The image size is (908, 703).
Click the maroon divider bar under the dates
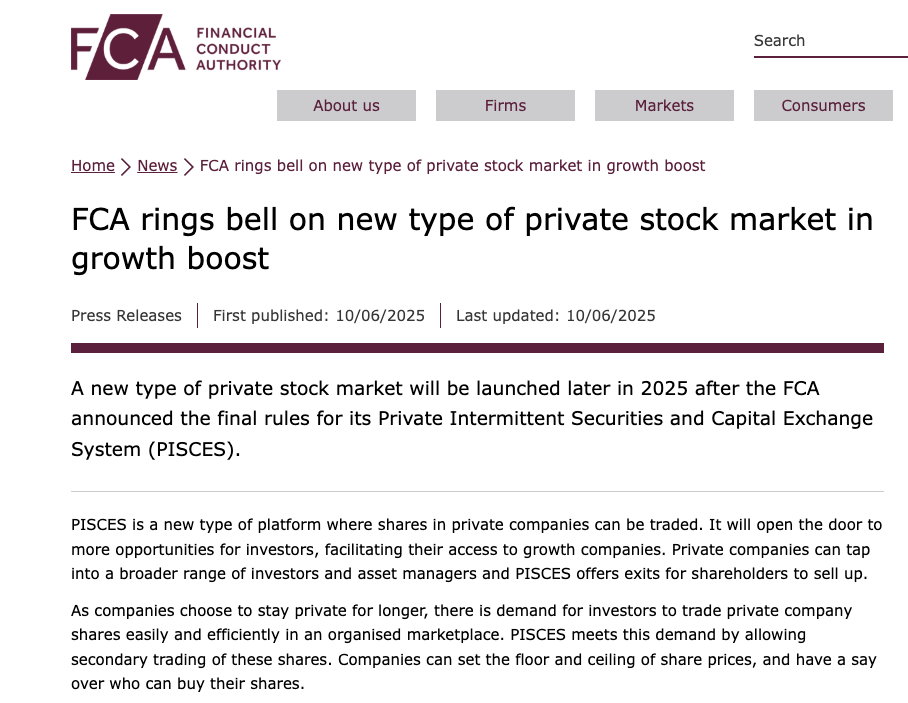pyautogui.click(x=477, y=348)
